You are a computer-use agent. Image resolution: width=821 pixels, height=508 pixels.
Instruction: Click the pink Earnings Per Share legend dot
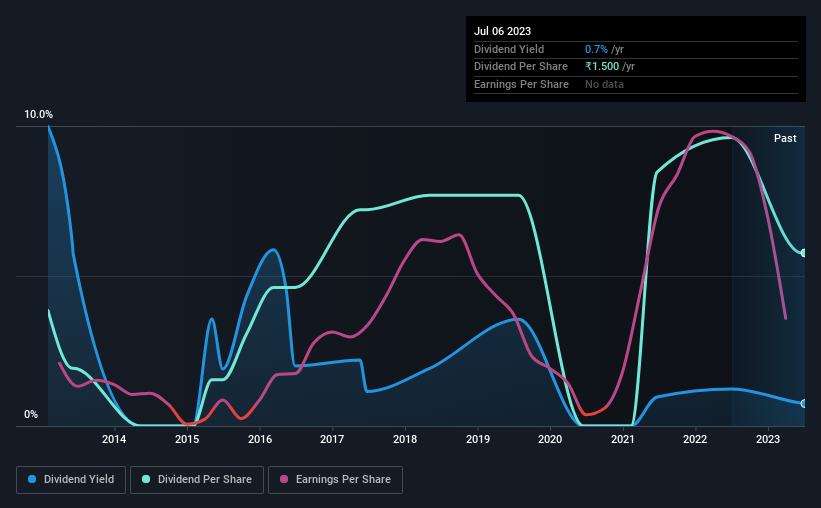(x=284, y=479)
